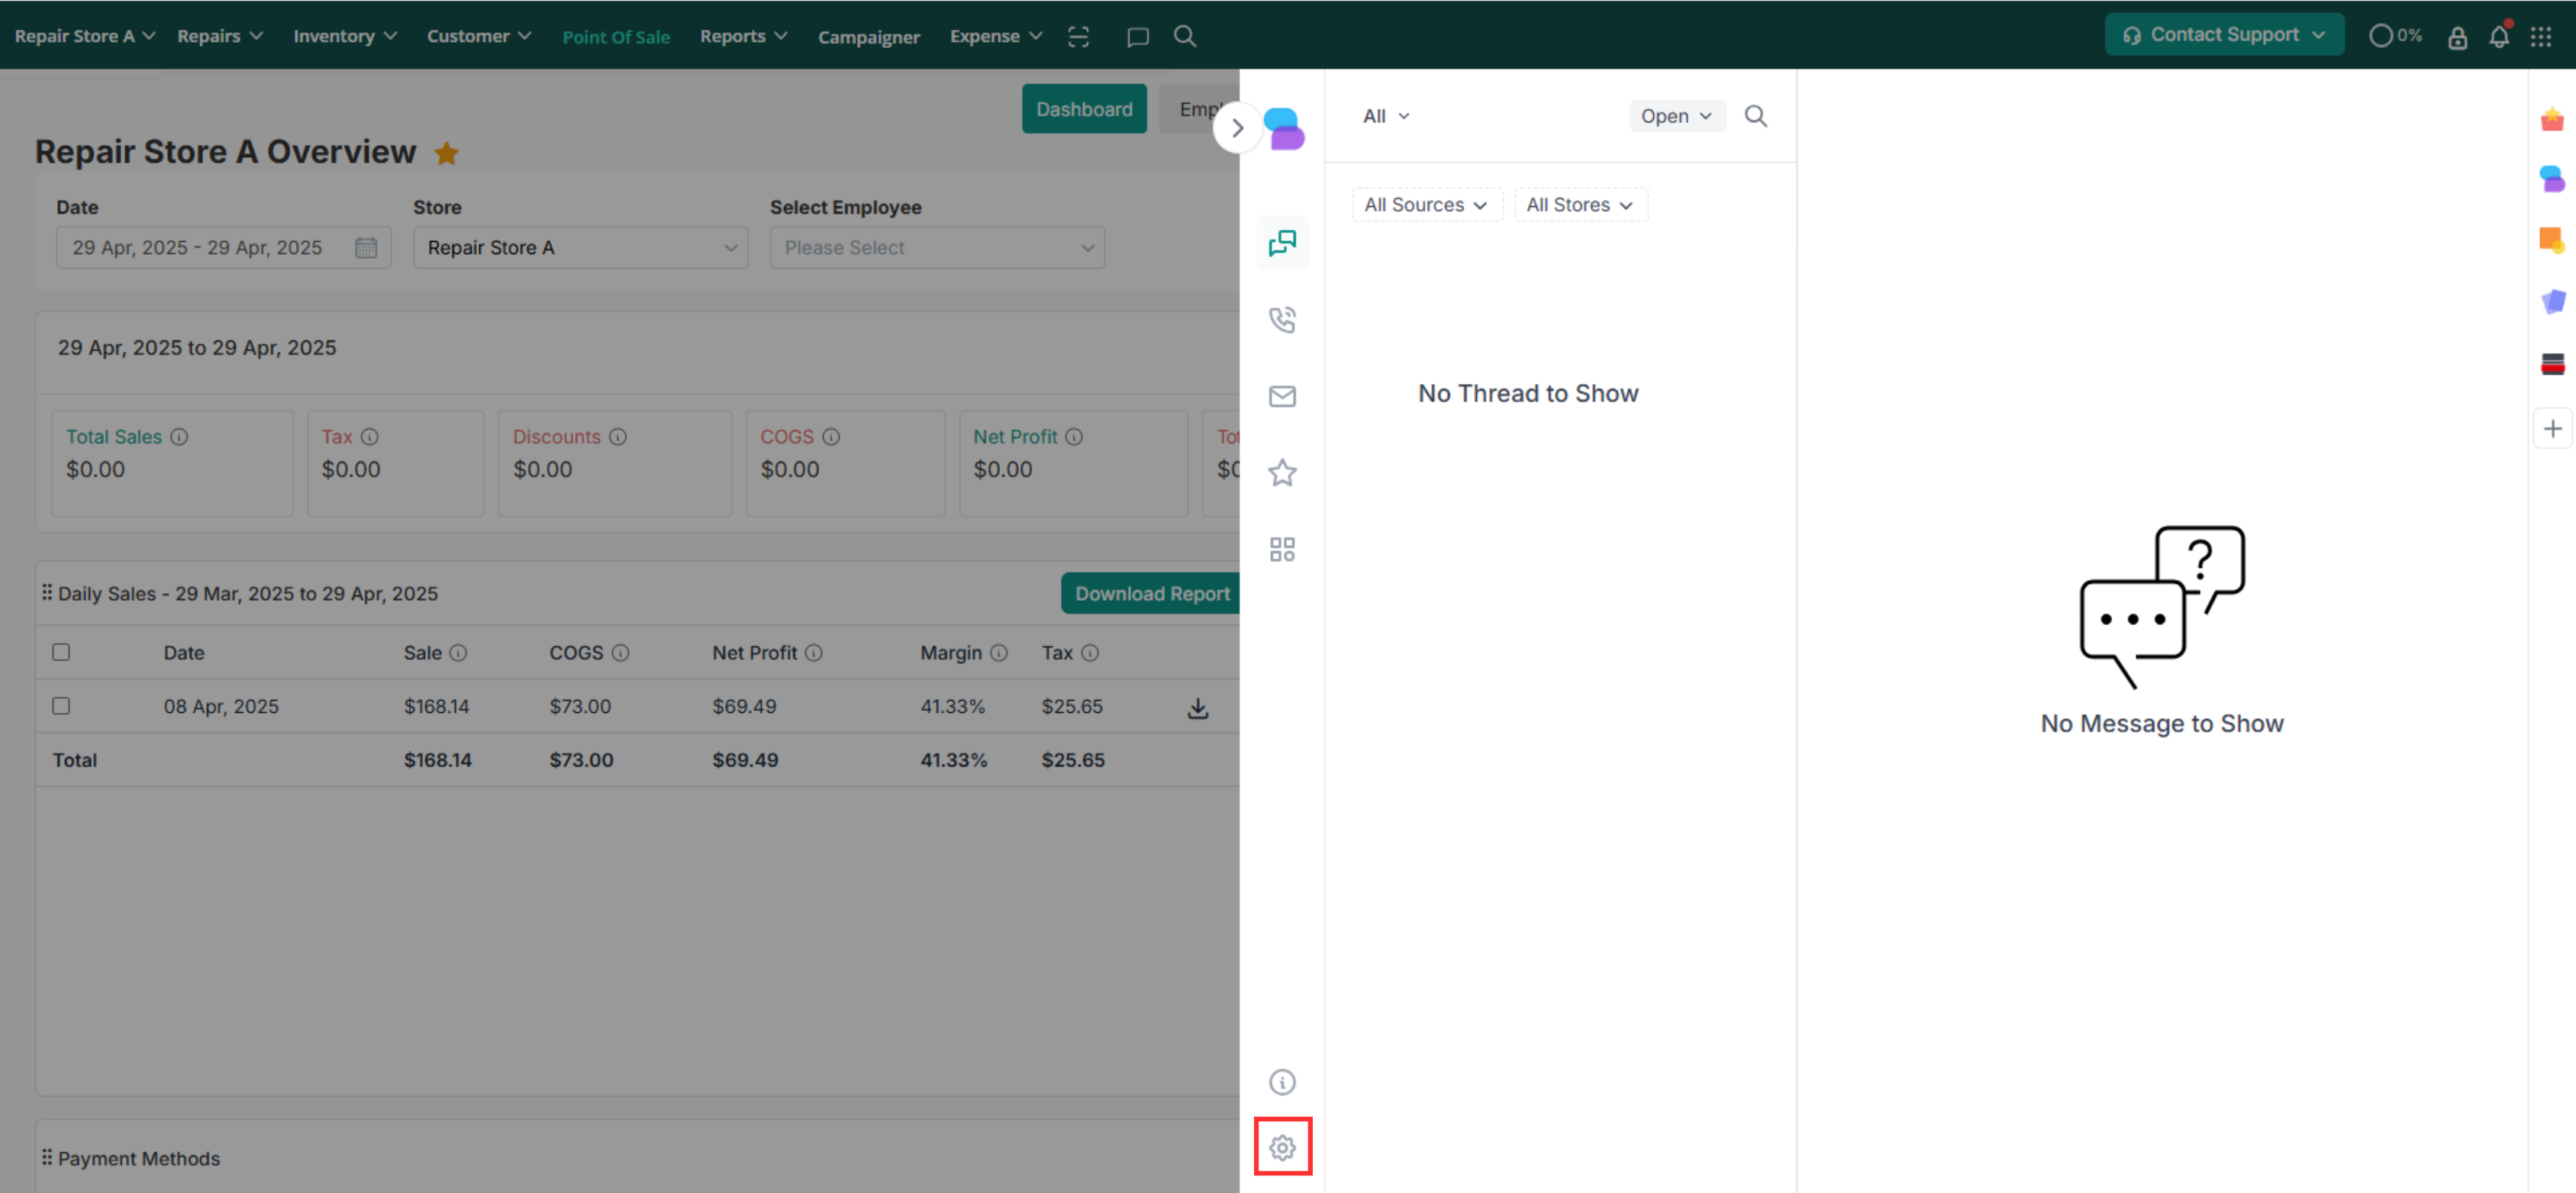Viewport: 2576px width, 1193px height.
Task: Expand the All Stores filter dropdown
Action: 1580,205
